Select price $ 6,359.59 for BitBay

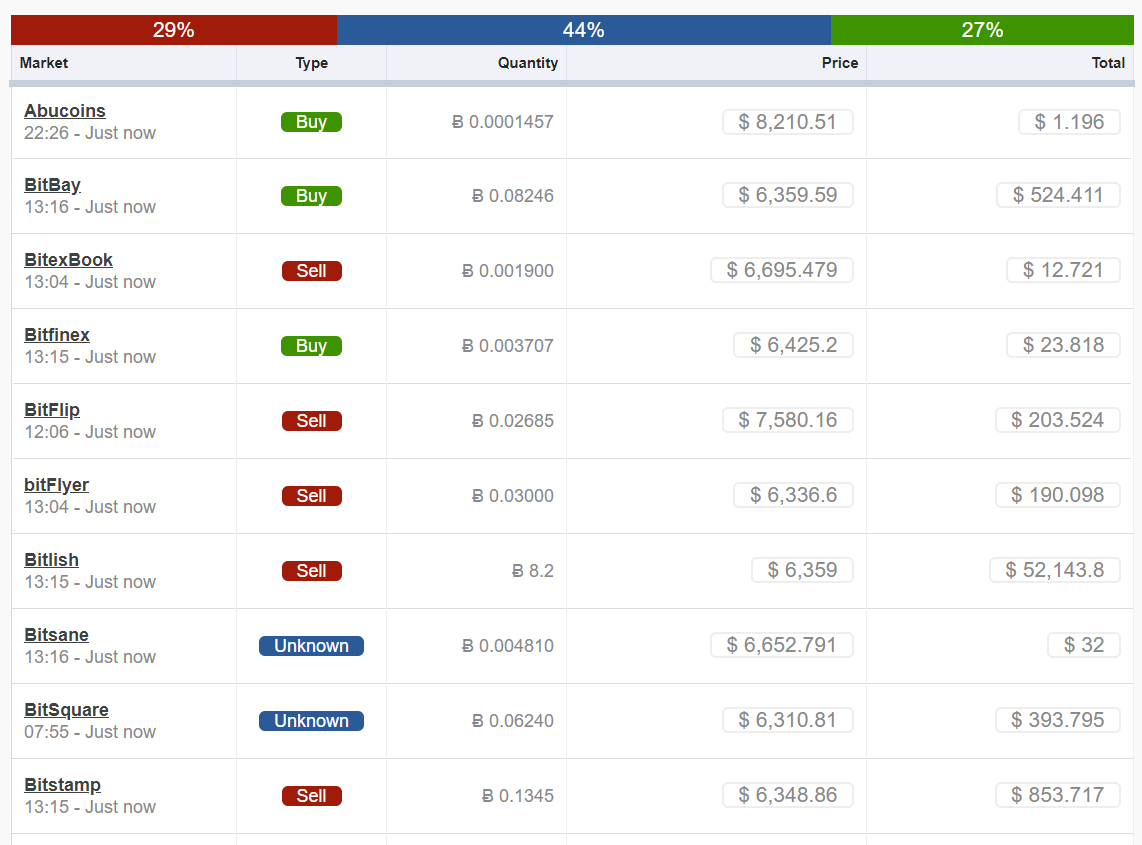[787, 195]
